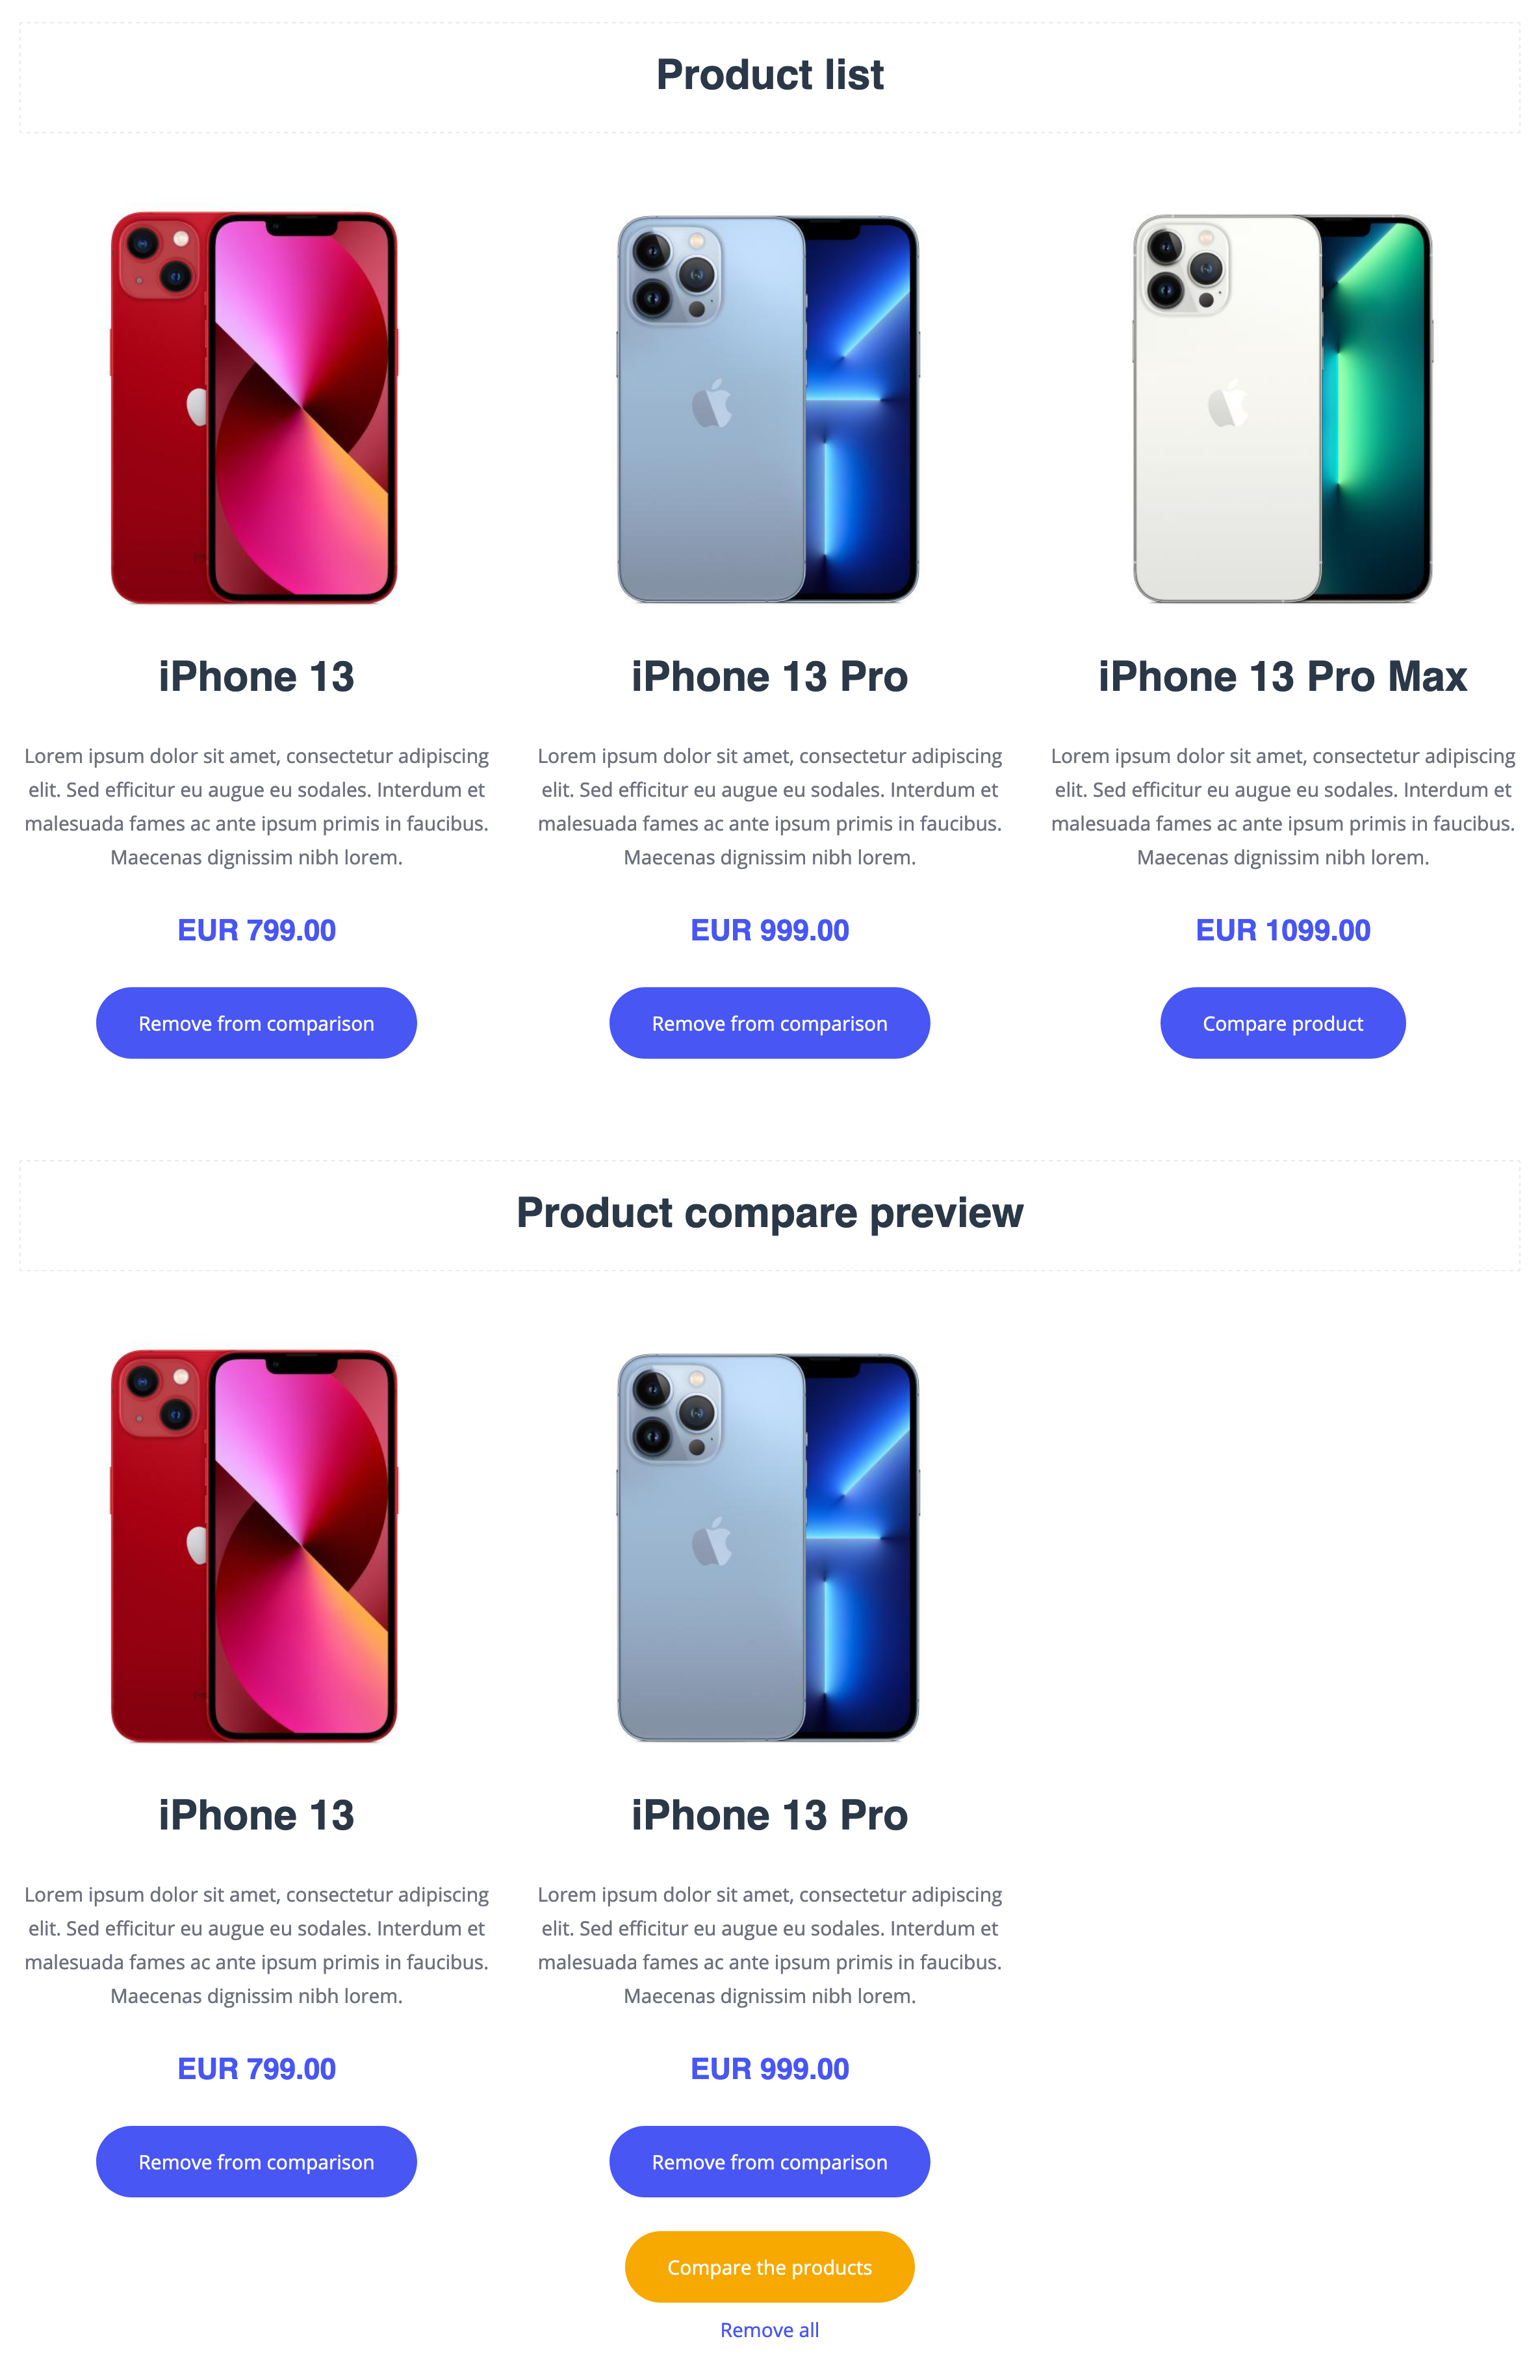The height and width of the screenshot is (2380, 1540).
Task: Click iPhone 13 title in product list
Action: click(x=256, y=677)
